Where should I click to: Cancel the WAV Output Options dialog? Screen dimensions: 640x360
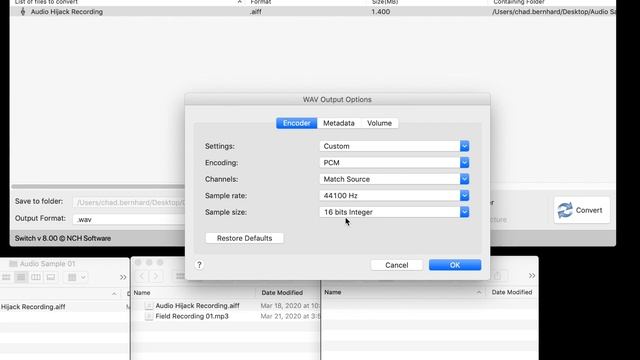click(397, 265)
